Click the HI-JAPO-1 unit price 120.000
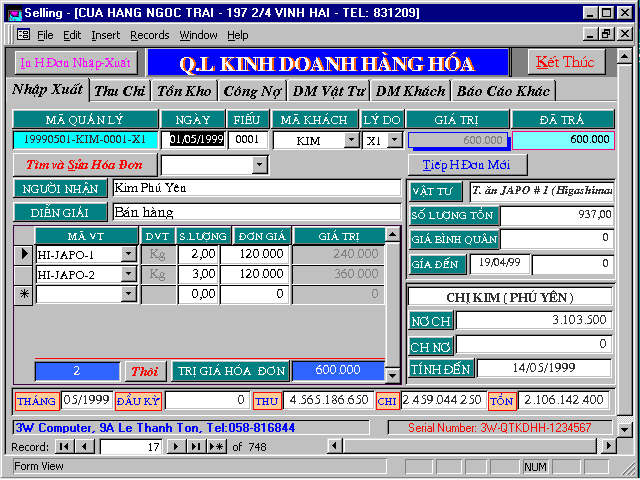 255,254
